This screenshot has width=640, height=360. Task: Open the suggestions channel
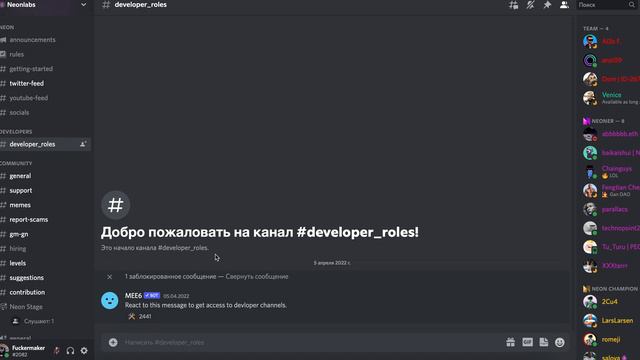[x=27, y=278]
